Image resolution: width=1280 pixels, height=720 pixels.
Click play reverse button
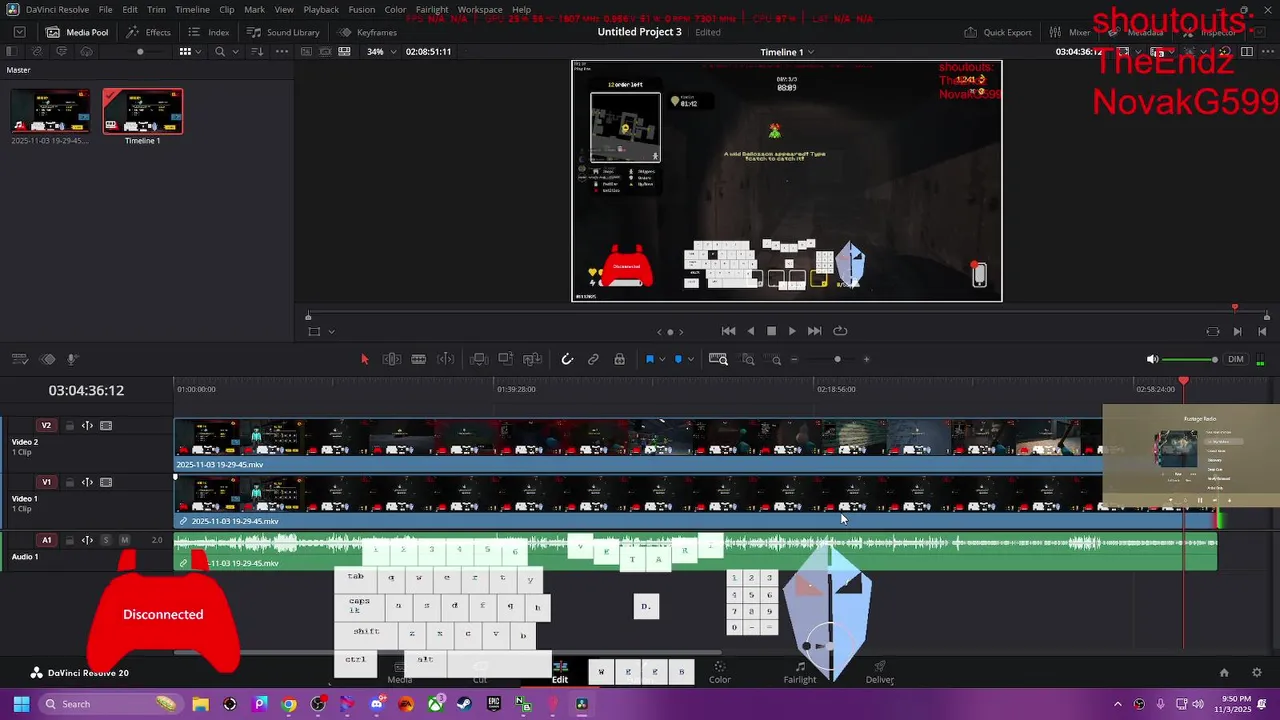click(751, 331)
